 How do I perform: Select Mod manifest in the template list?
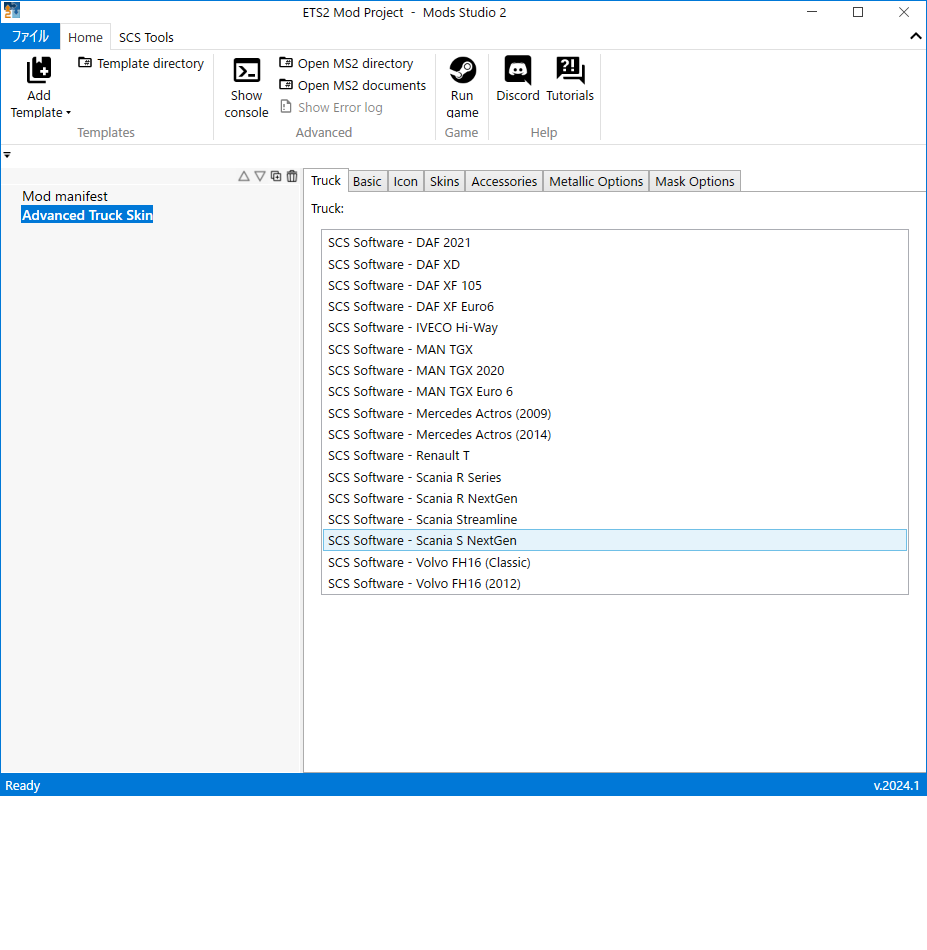(x=65, y=196)
